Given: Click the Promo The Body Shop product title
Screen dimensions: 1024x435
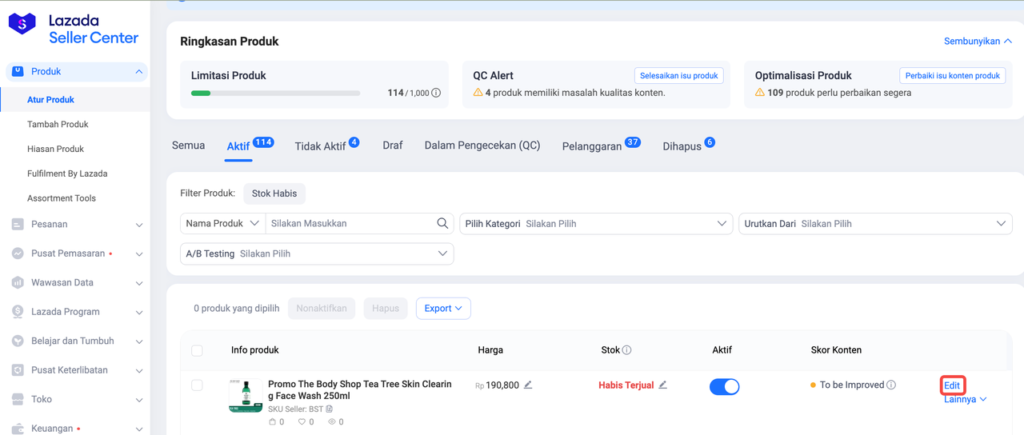Looking at the screenshot, I should 360,391.
